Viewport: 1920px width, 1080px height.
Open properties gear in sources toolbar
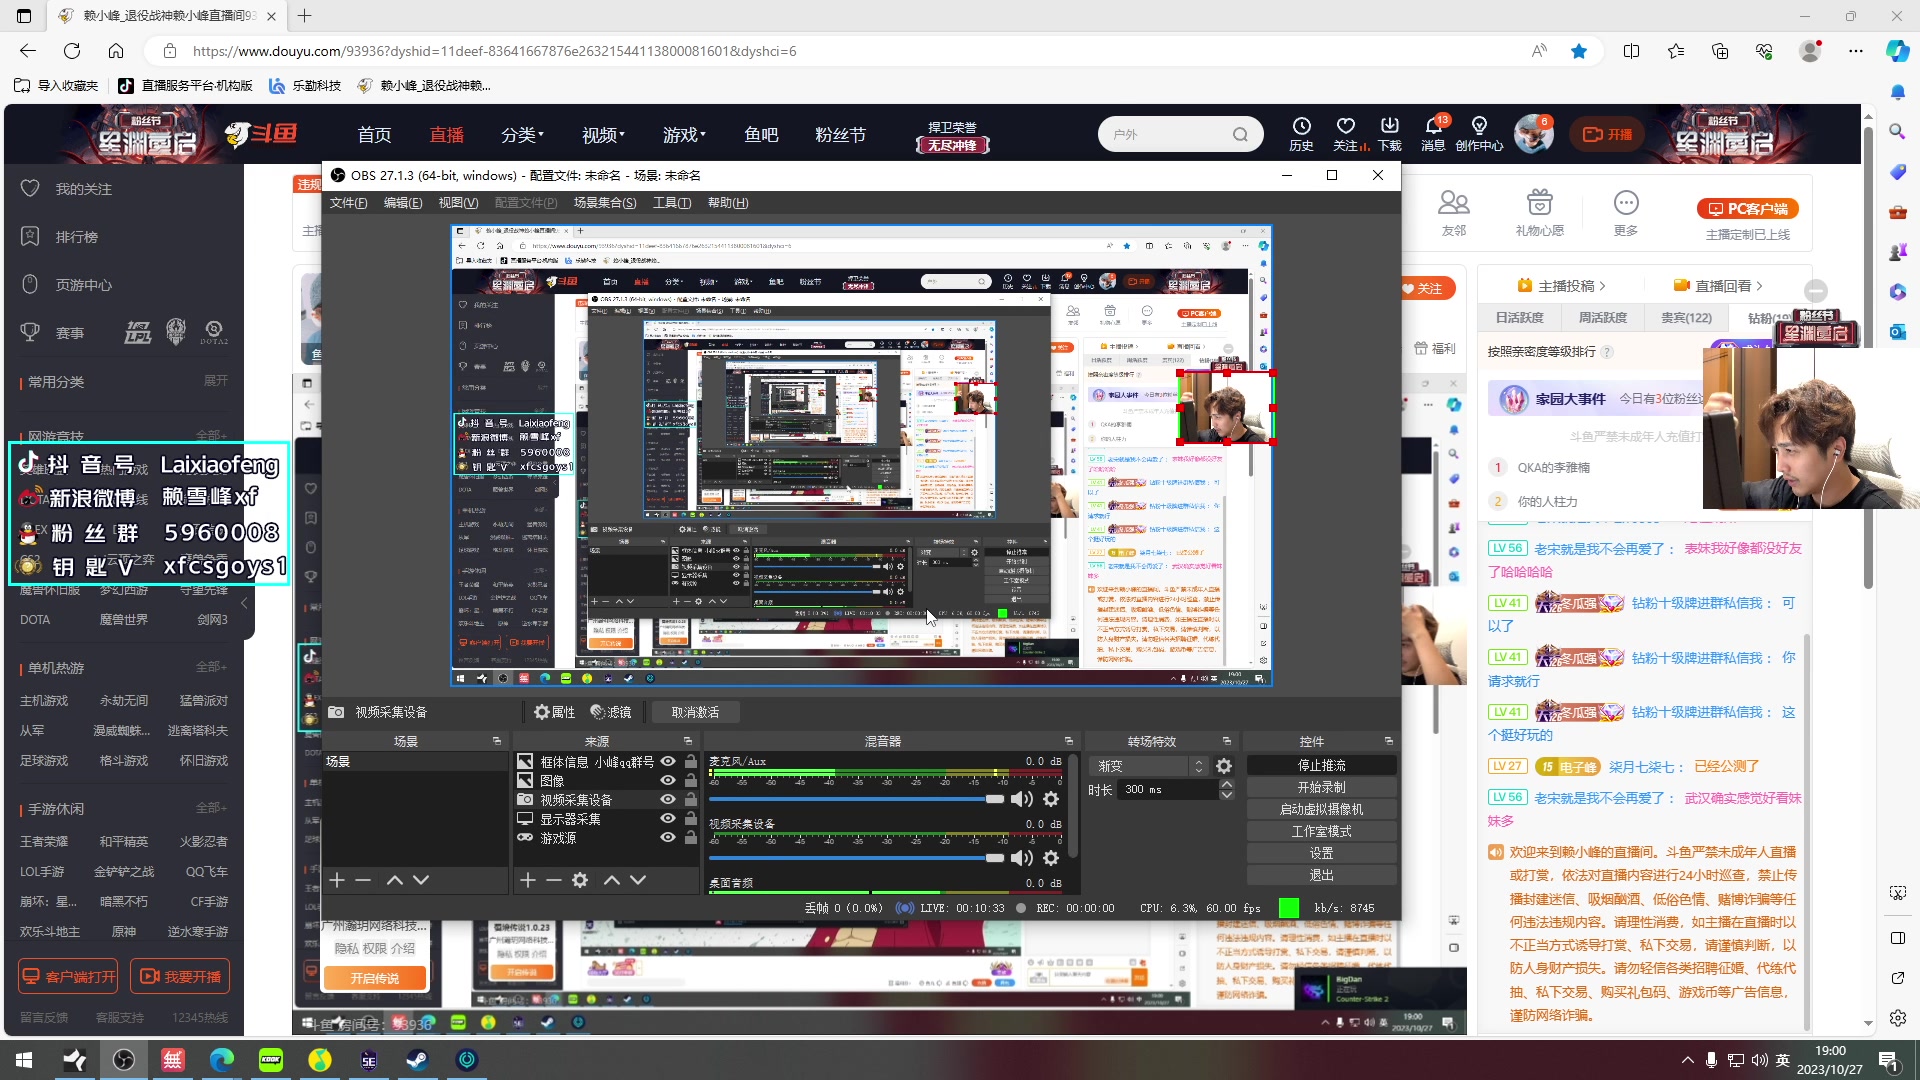(x=580, y=880)
